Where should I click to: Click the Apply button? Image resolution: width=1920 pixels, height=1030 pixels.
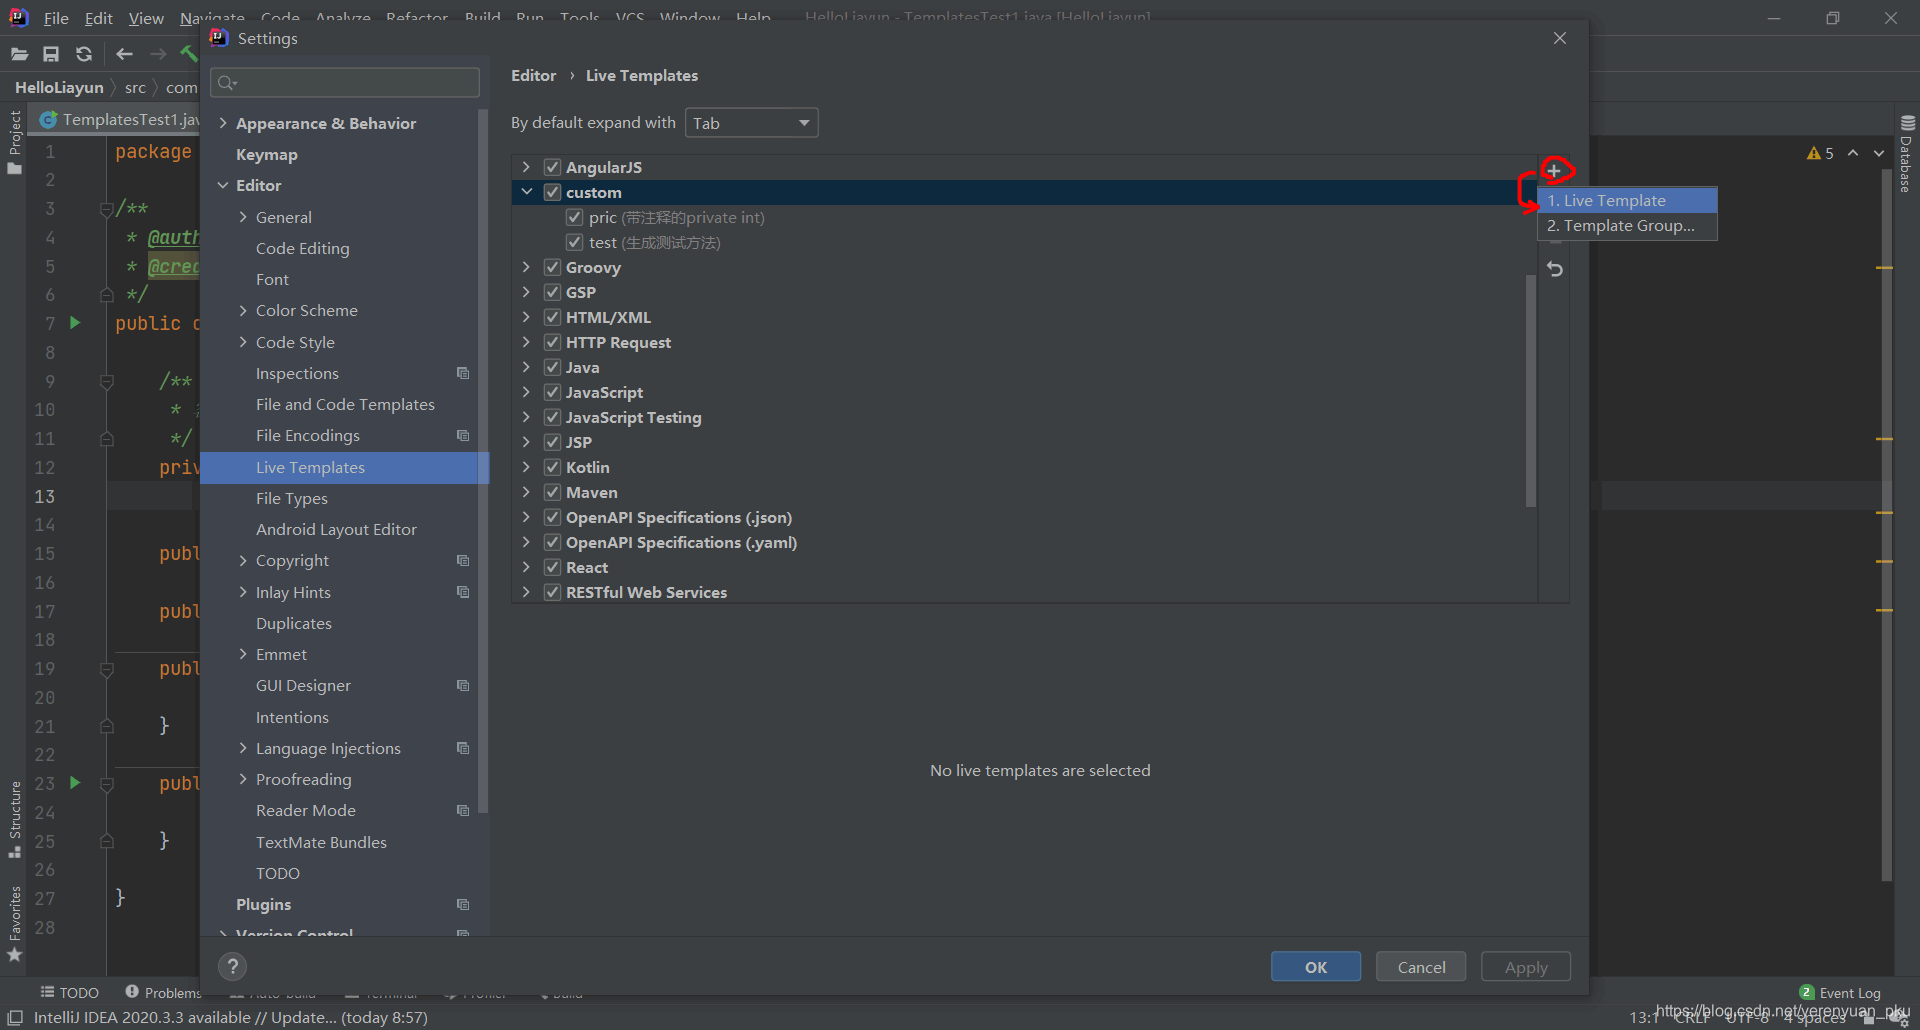(1526, 967)
